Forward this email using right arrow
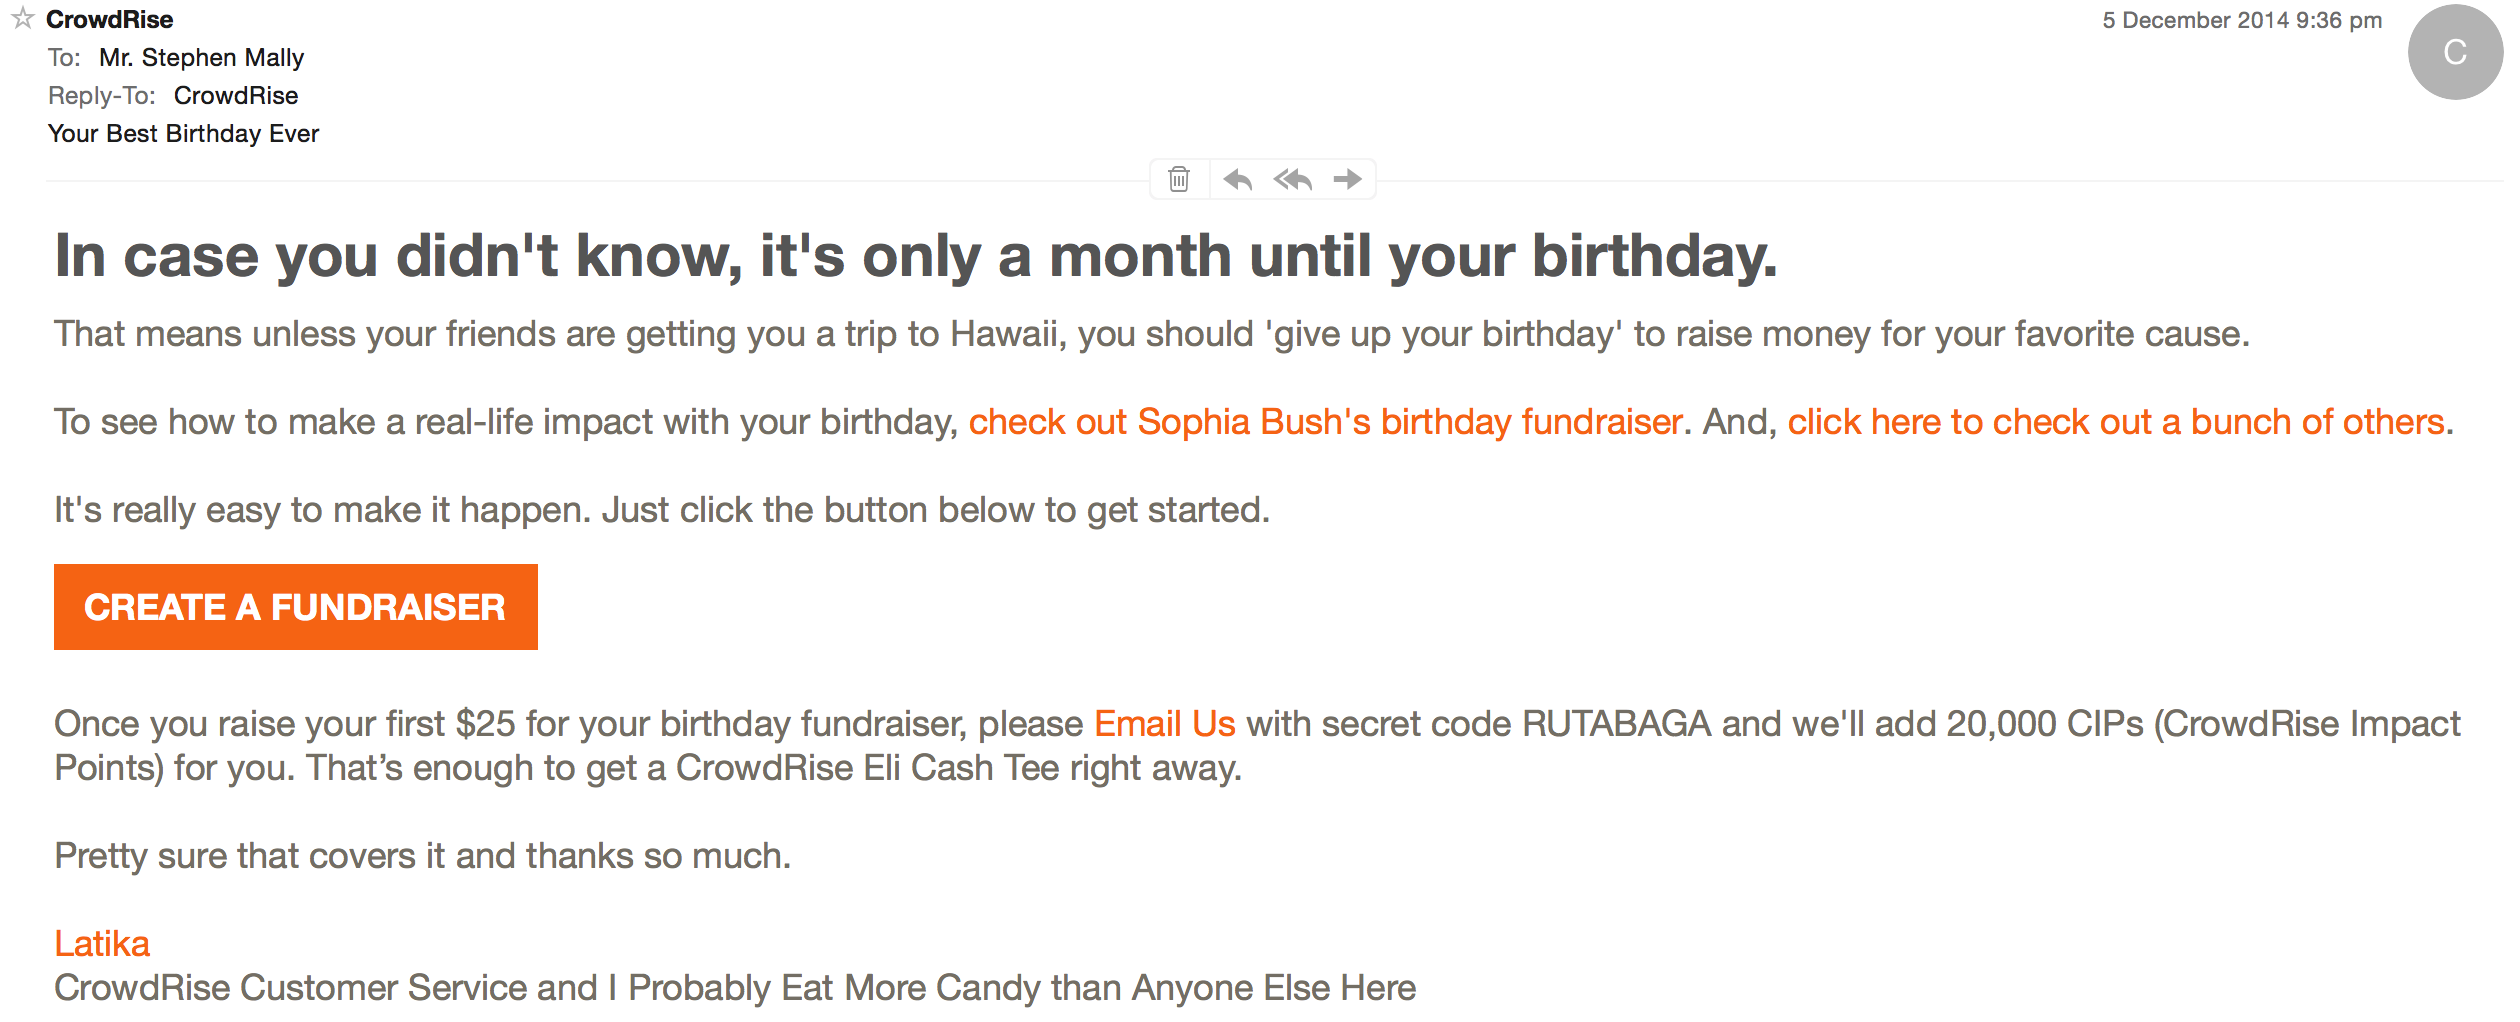The height and width of the screenshot is (1022, 2520). (1347, 179)
